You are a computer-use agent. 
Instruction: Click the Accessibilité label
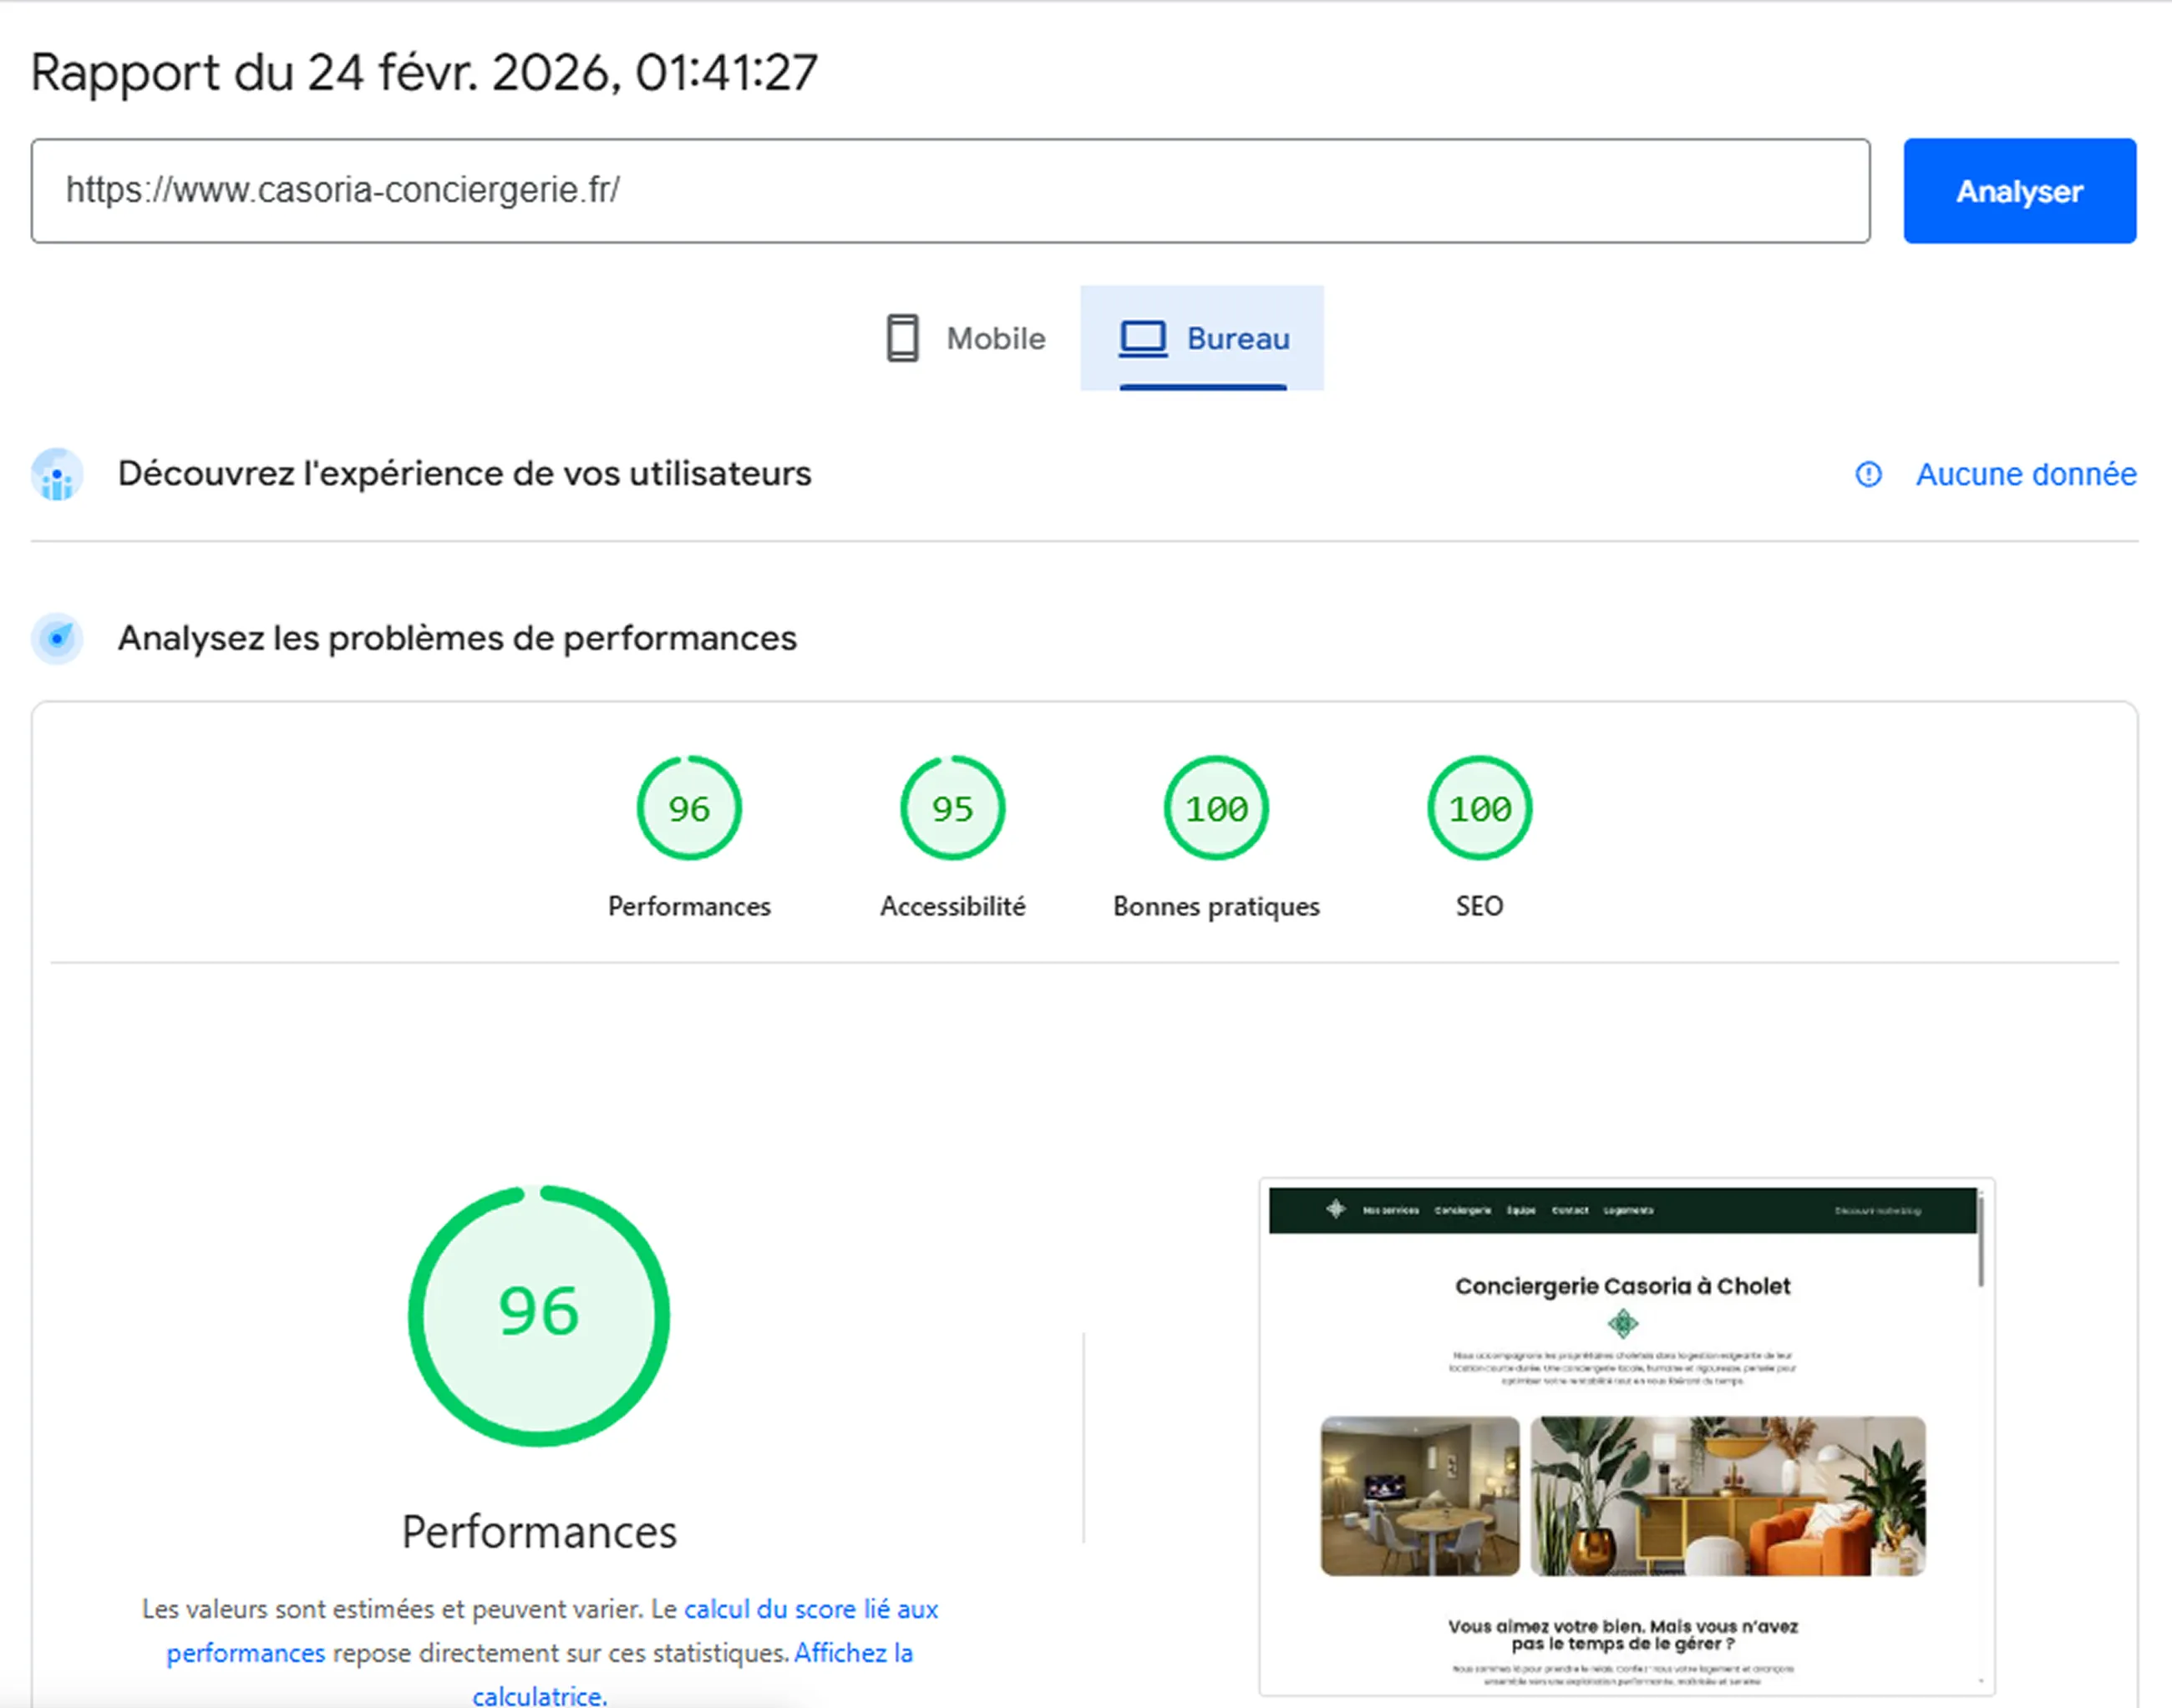pyautogui.click(x=952, y=906)
